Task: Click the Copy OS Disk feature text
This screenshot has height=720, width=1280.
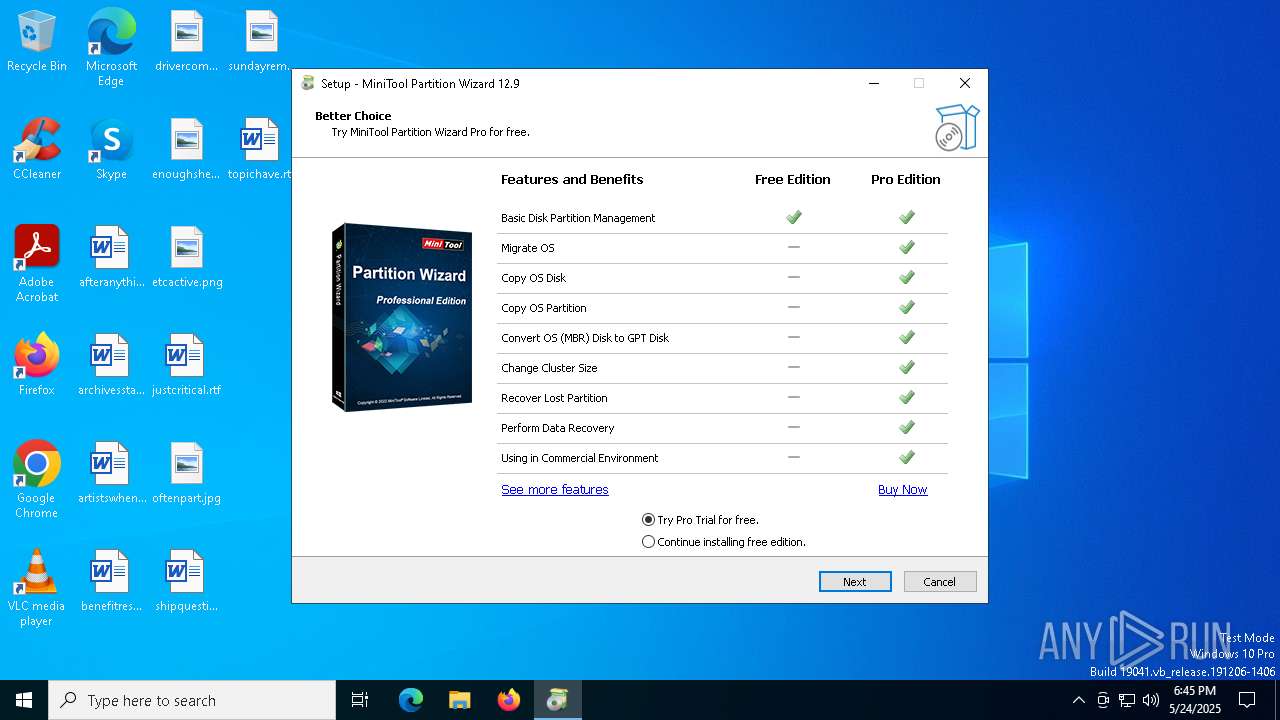Action: click(x=534, y=278)
